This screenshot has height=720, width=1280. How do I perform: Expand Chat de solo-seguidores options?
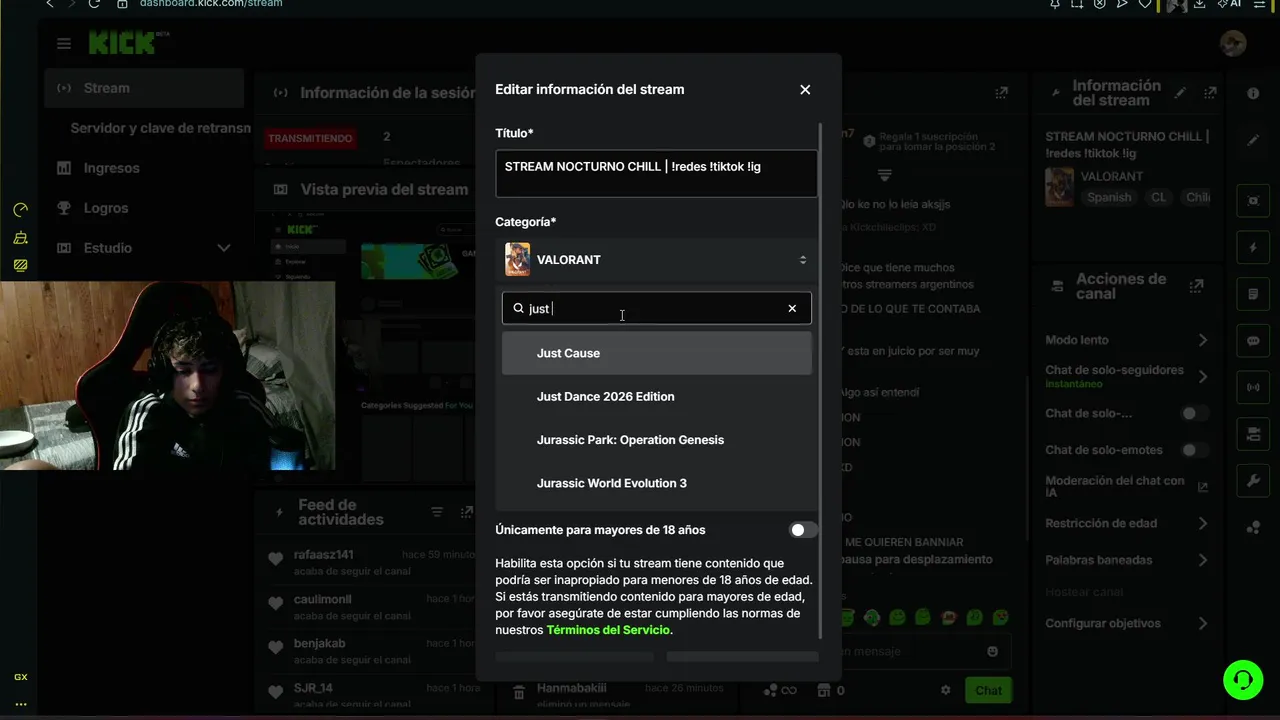coord(1202,377)
